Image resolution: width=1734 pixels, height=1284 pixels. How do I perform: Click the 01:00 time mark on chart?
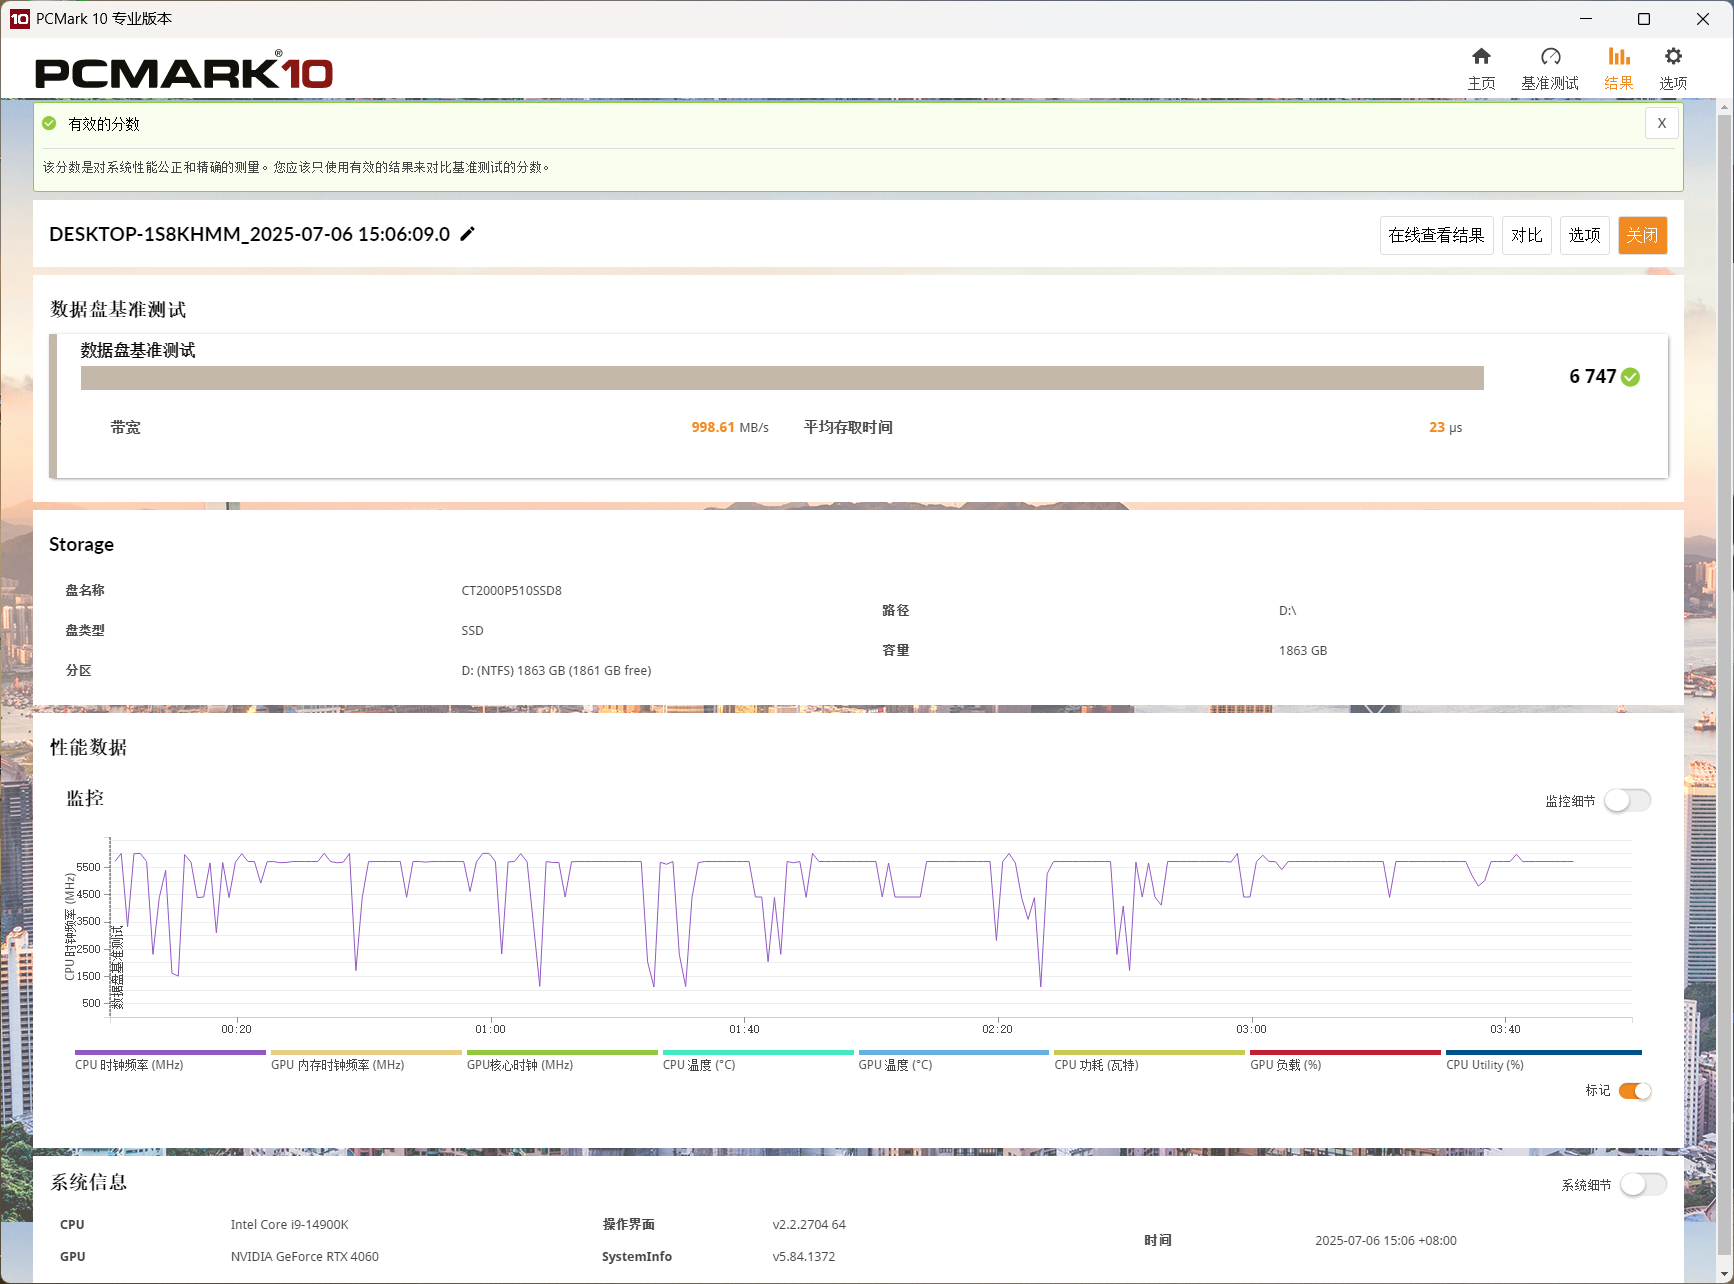coord(490,1029)
